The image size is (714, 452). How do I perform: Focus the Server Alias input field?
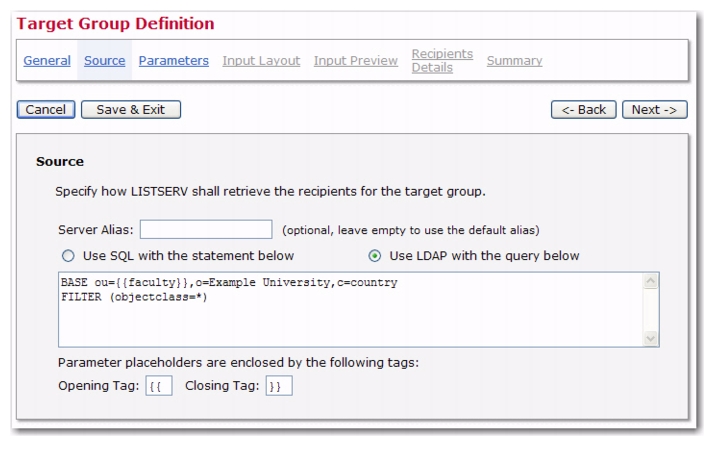[206, 229]
